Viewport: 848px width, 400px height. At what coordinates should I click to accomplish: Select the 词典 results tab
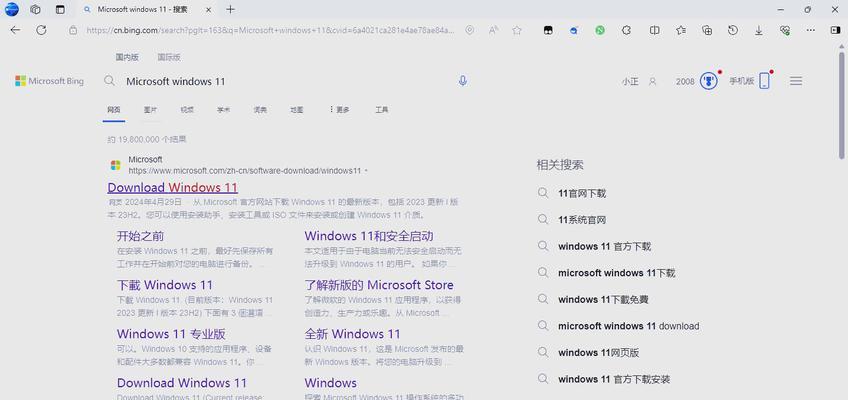coord(260,110)
